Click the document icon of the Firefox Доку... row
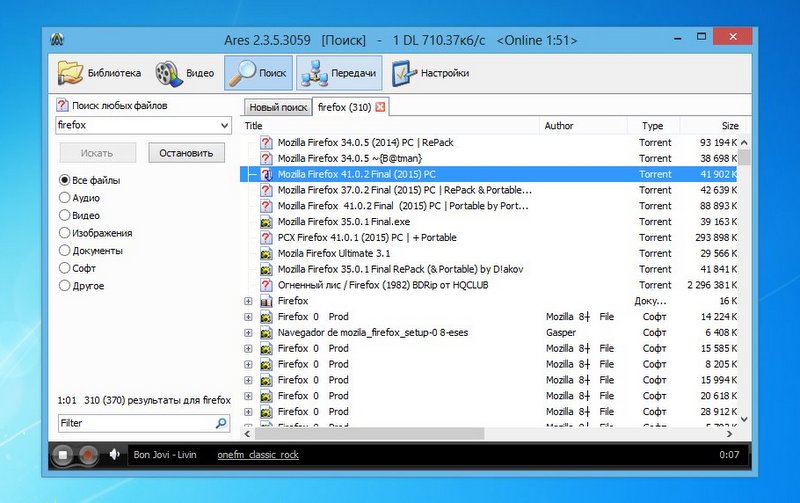 [x=266, y=301]
